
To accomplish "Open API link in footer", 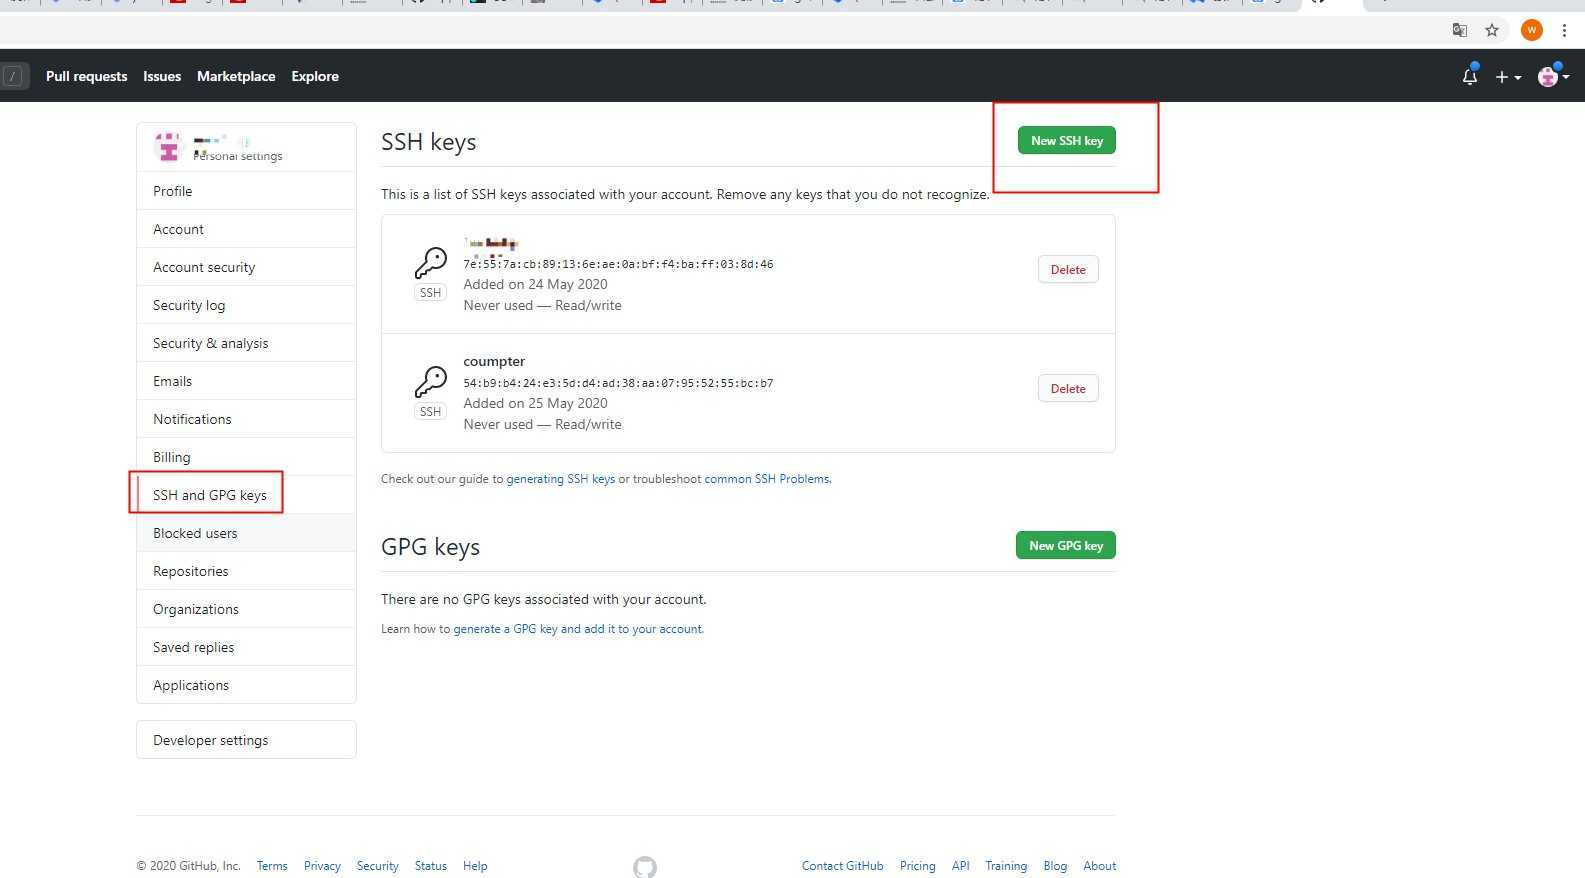I will point(961,866).
